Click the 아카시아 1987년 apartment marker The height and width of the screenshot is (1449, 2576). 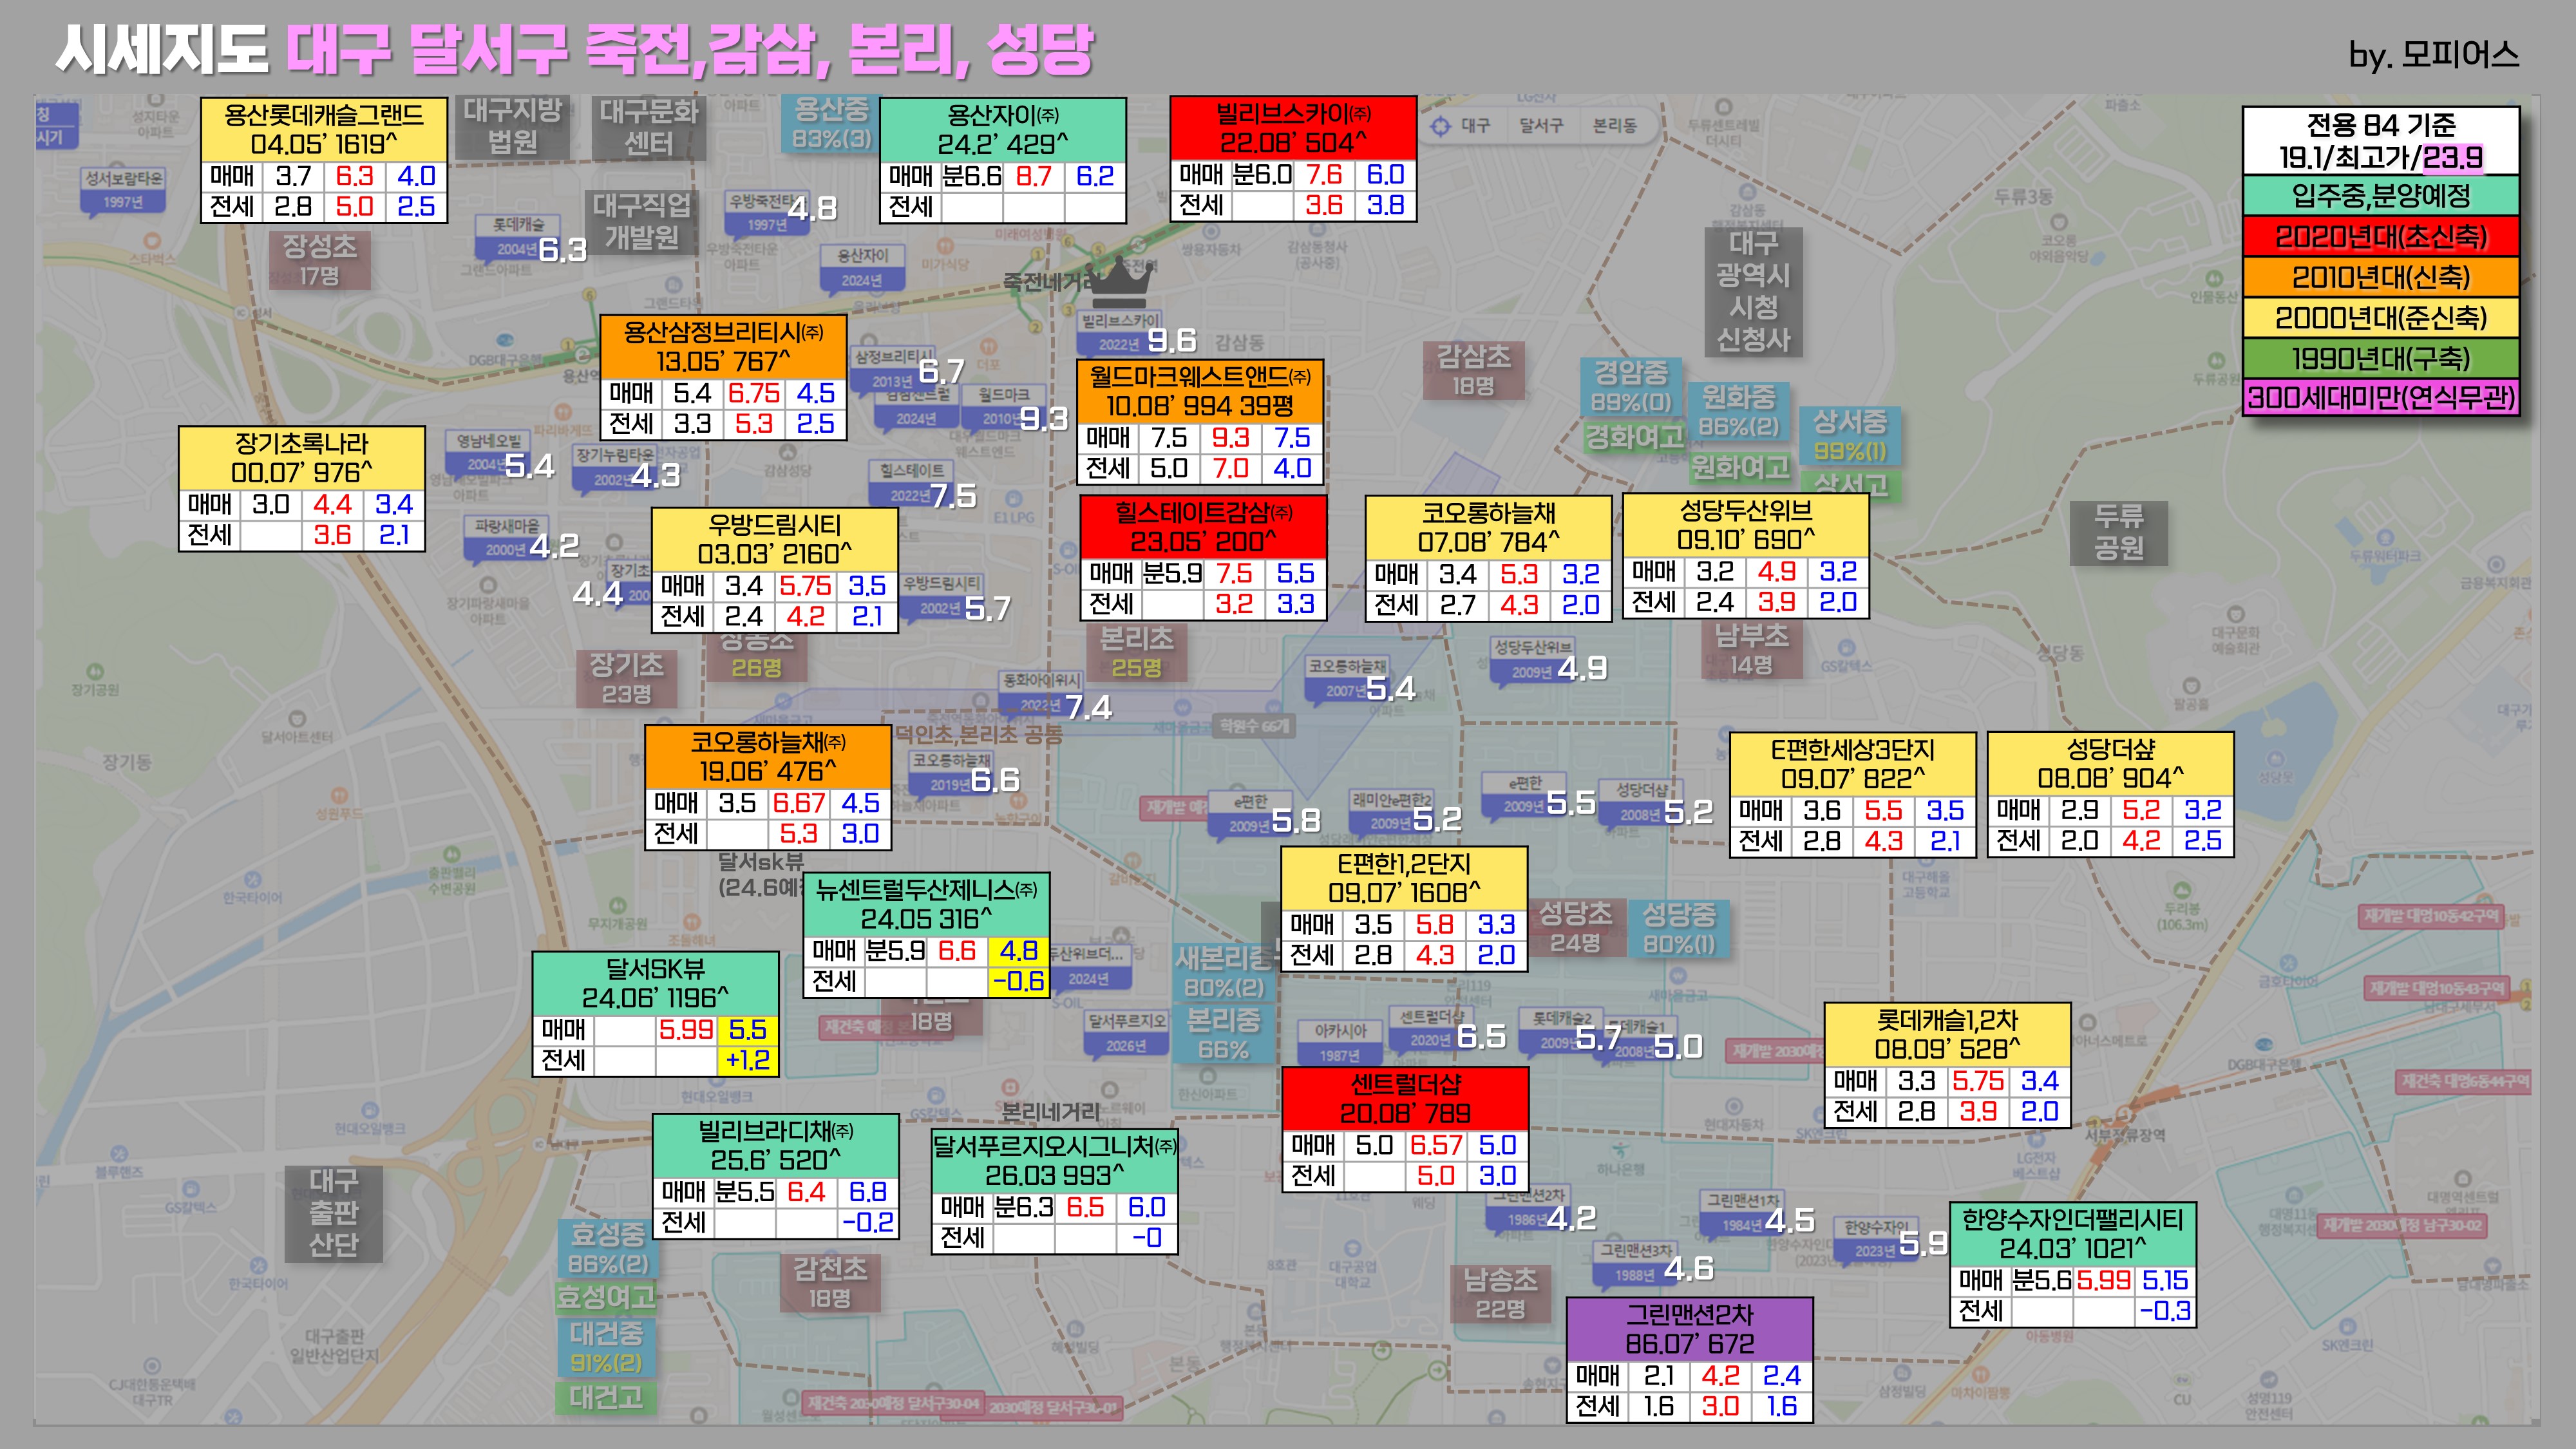1340,1042
